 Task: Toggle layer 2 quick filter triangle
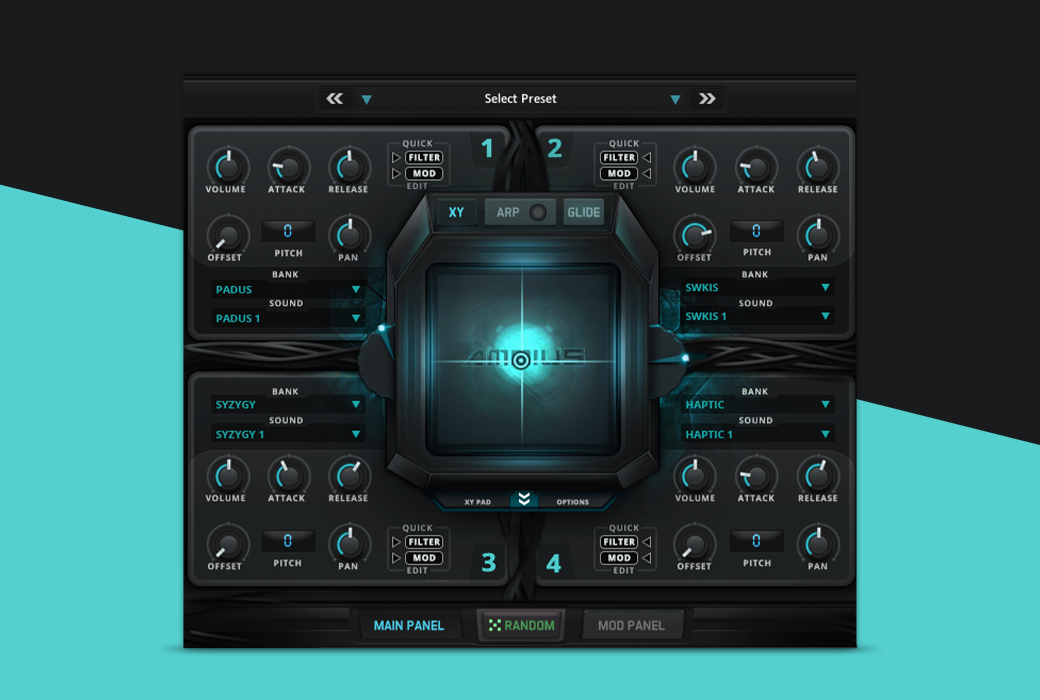tap(647, 157)
